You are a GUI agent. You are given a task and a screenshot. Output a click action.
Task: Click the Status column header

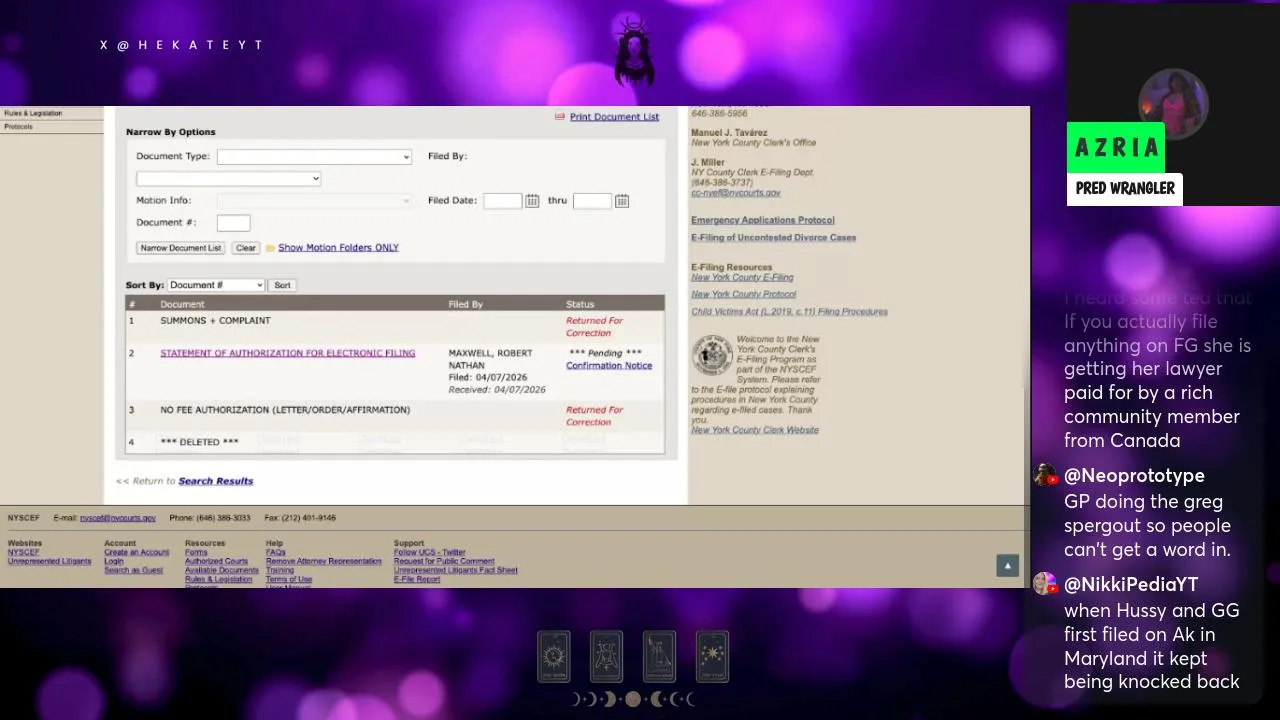[580, 304]
